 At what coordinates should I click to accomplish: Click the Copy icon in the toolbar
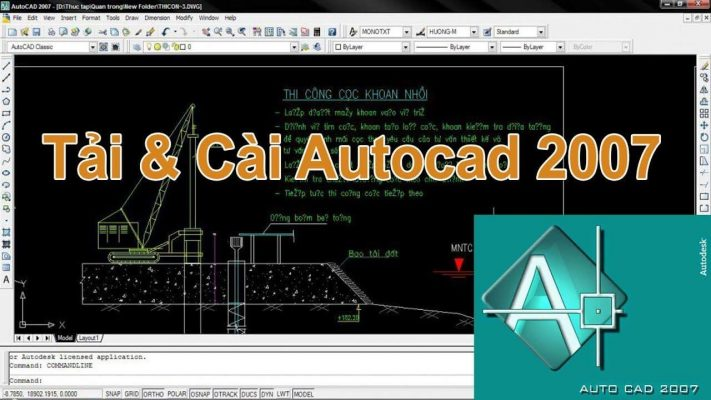(114, 32)
